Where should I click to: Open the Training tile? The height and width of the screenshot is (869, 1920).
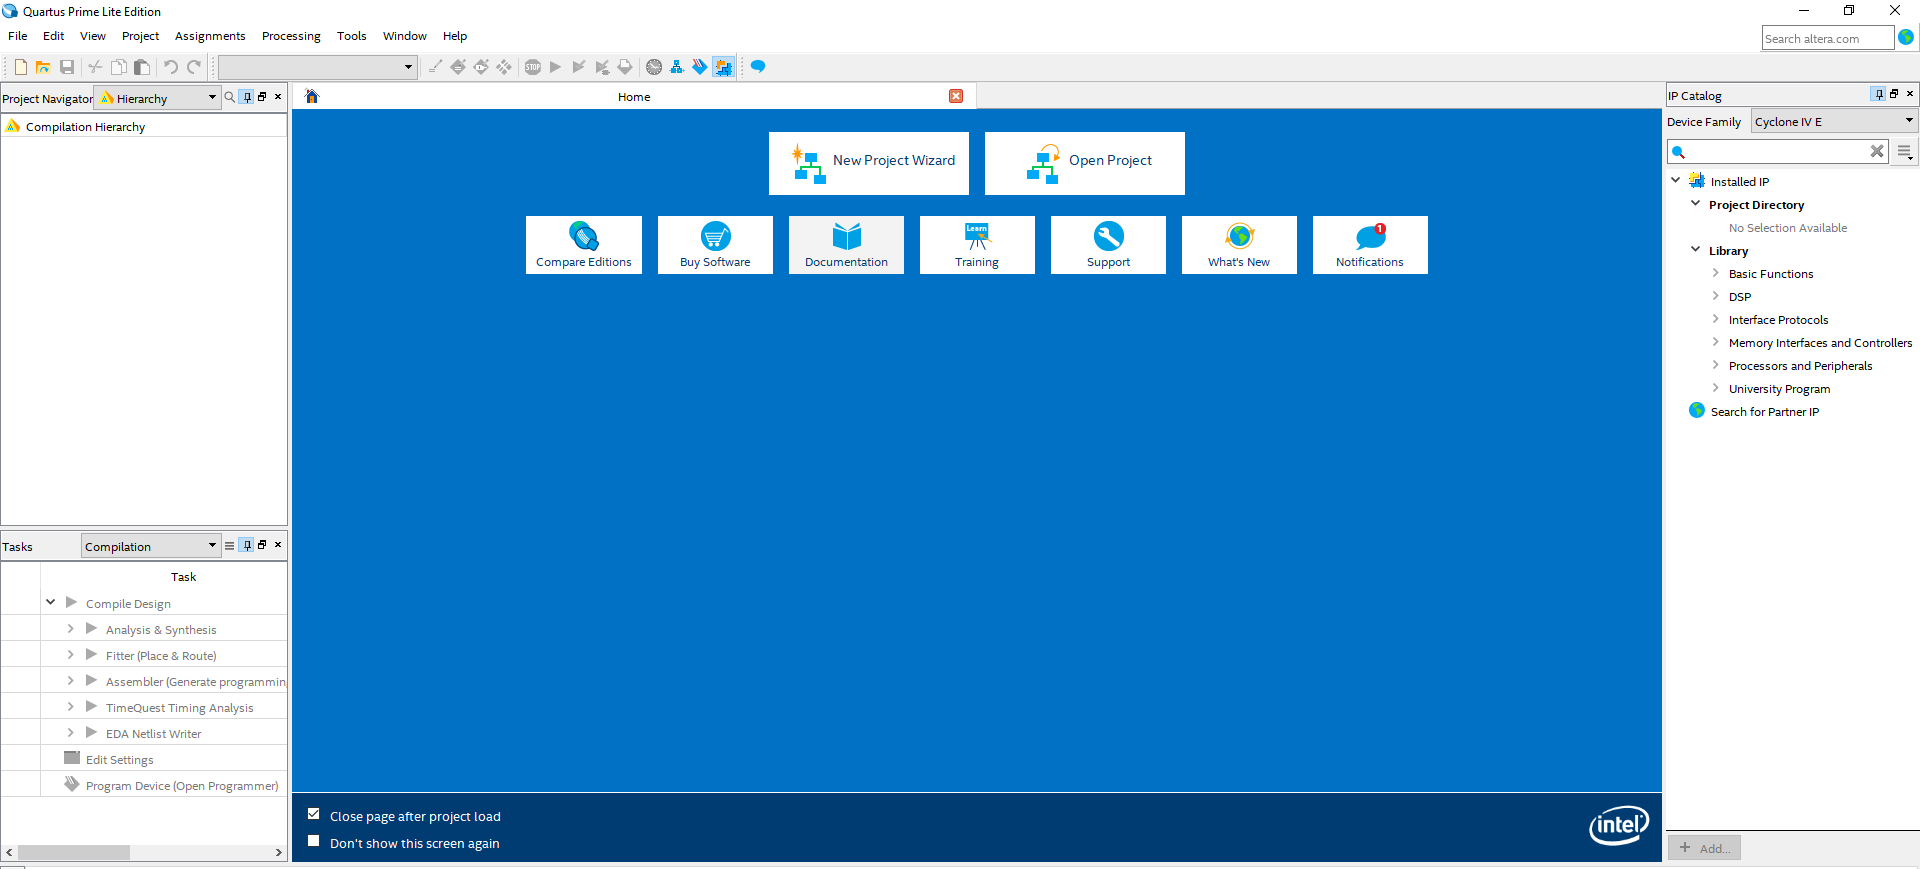[x=977, y=245]
